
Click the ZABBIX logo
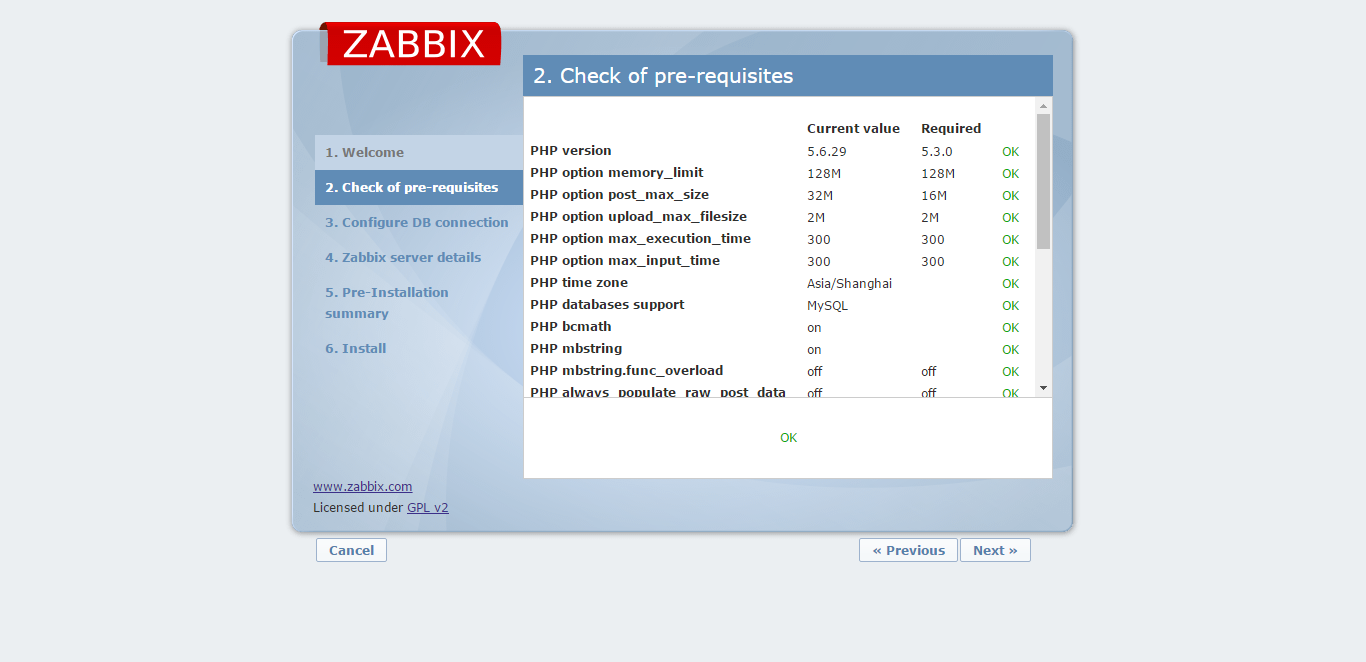pos(411,44)
